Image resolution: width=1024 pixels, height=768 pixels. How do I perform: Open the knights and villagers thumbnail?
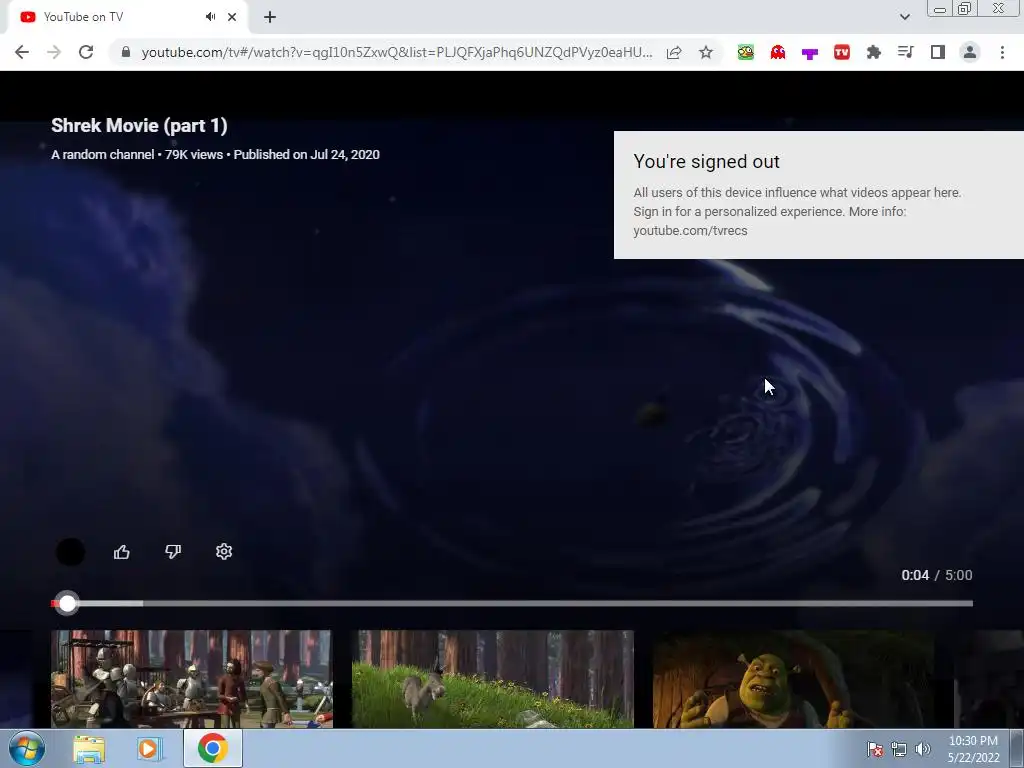192,679
